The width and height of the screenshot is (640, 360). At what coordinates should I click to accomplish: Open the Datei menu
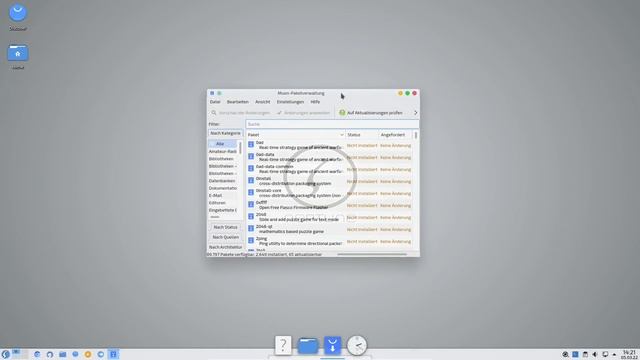[x=215, y=102]
